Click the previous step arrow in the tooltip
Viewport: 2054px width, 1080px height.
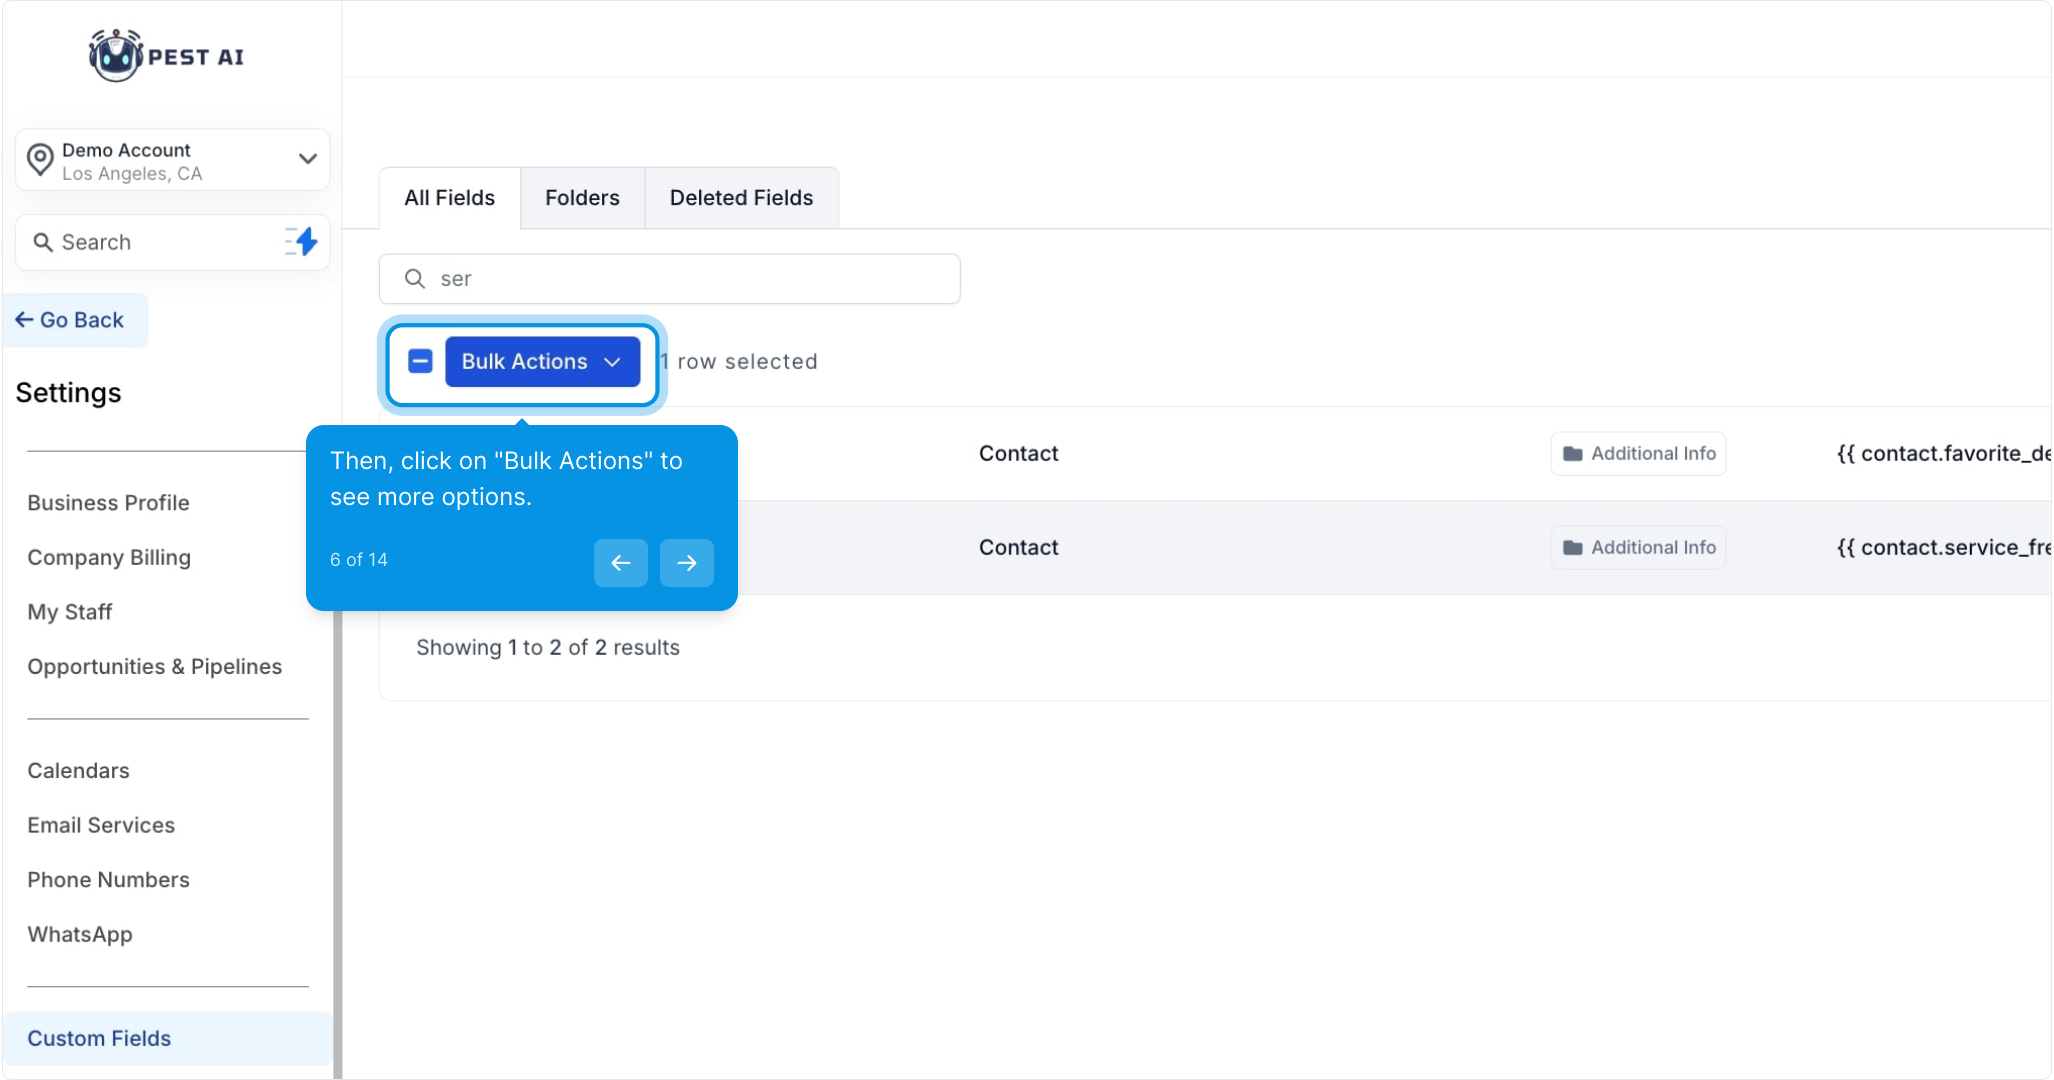tap(620, 563)
